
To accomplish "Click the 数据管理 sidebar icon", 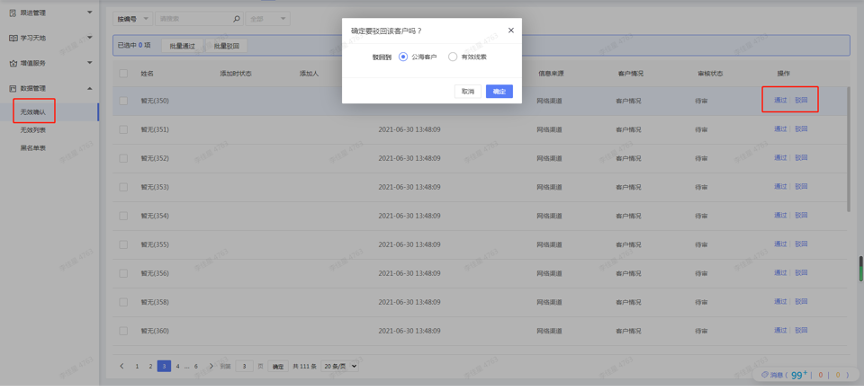I will (x=13, y=88).
